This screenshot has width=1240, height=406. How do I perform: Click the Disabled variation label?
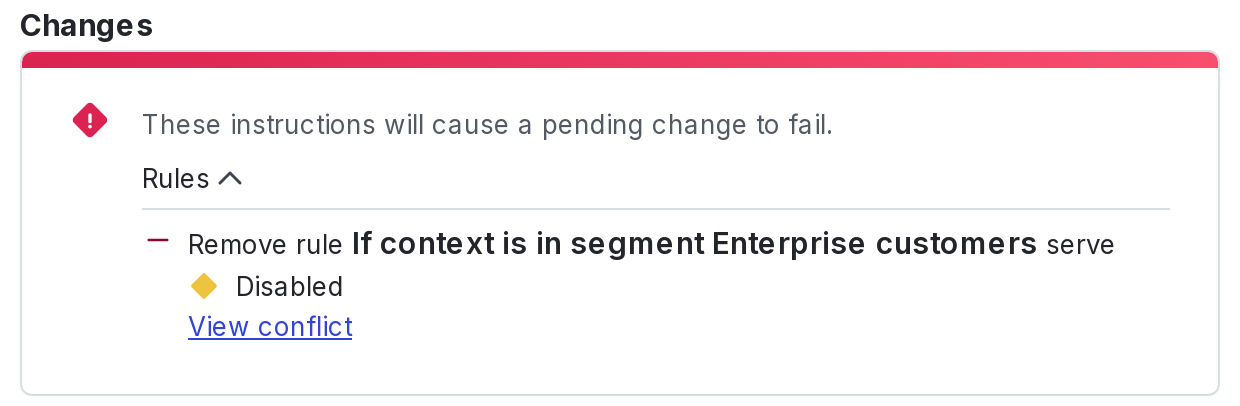290,287
